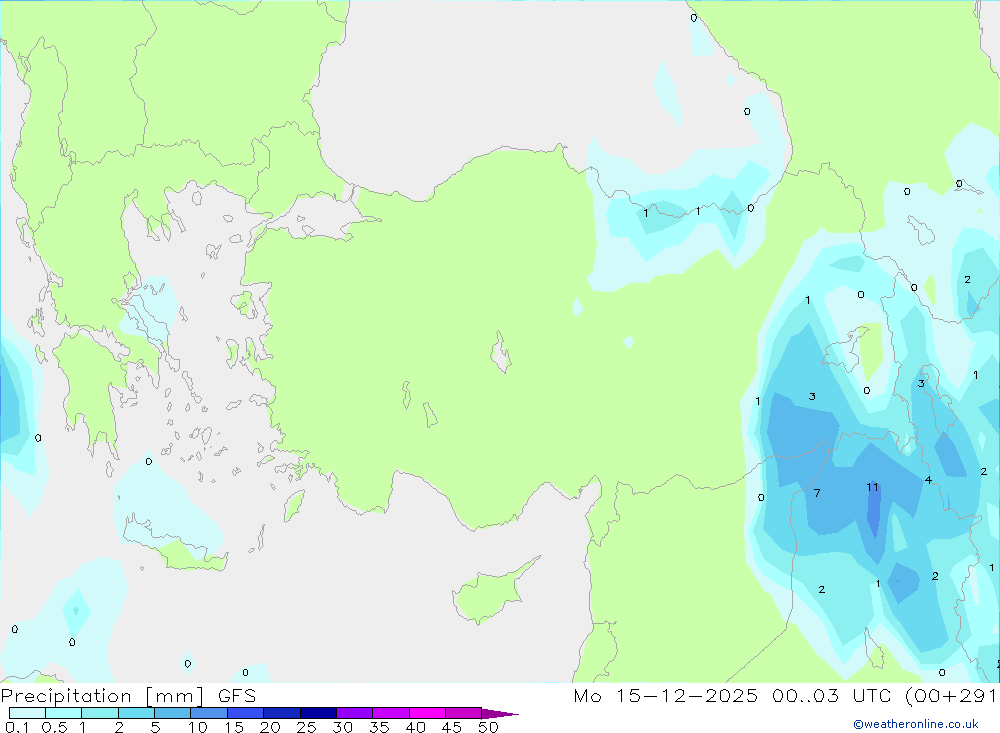Pick the 25–30 mm dark blue swatch
1000x733 pixels.
[x=318, y=713]
